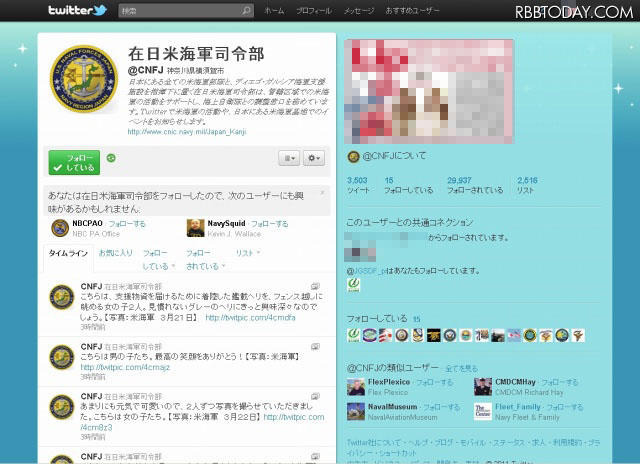View 15 フォローしている count
Screen dimensions: 640x464
click(408, 185)
